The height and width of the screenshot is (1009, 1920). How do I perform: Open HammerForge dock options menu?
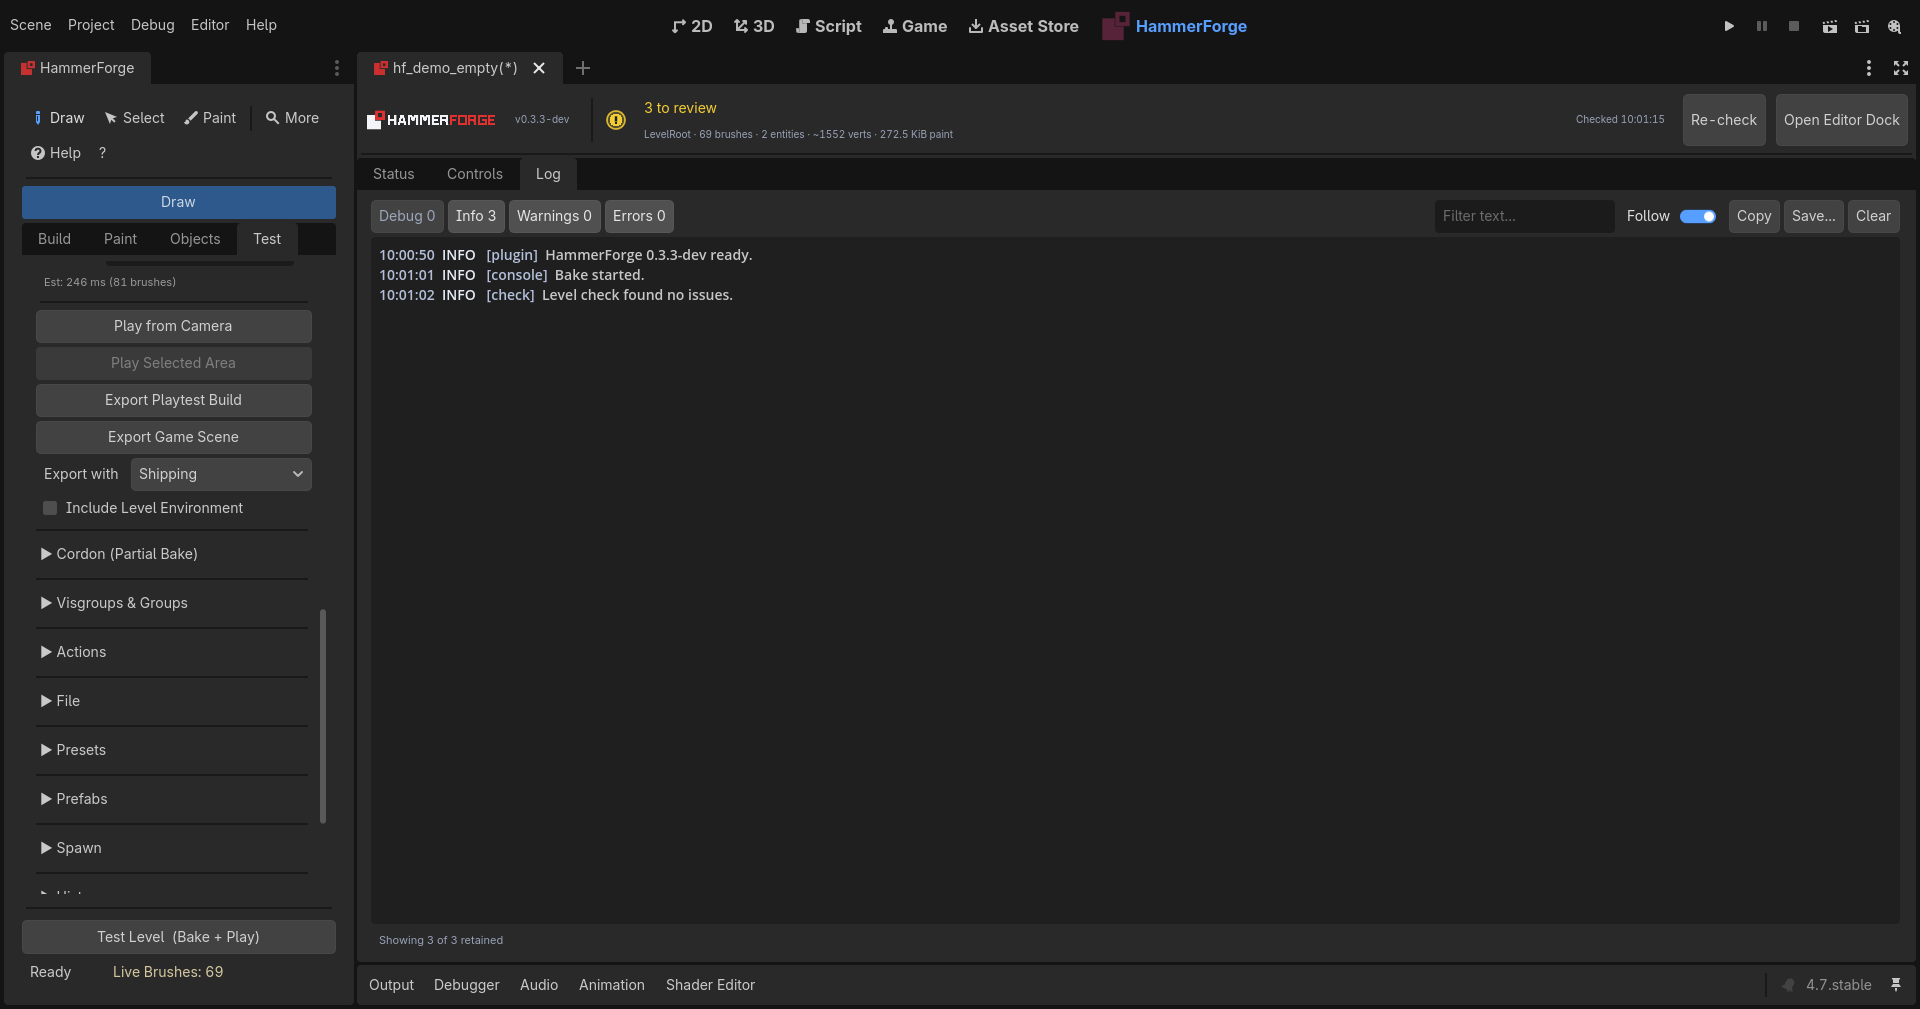point(336,68)
